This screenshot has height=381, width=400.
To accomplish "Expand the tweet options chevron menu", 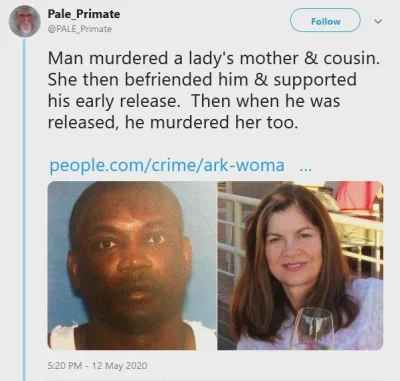I will click(x=378, y=21).
